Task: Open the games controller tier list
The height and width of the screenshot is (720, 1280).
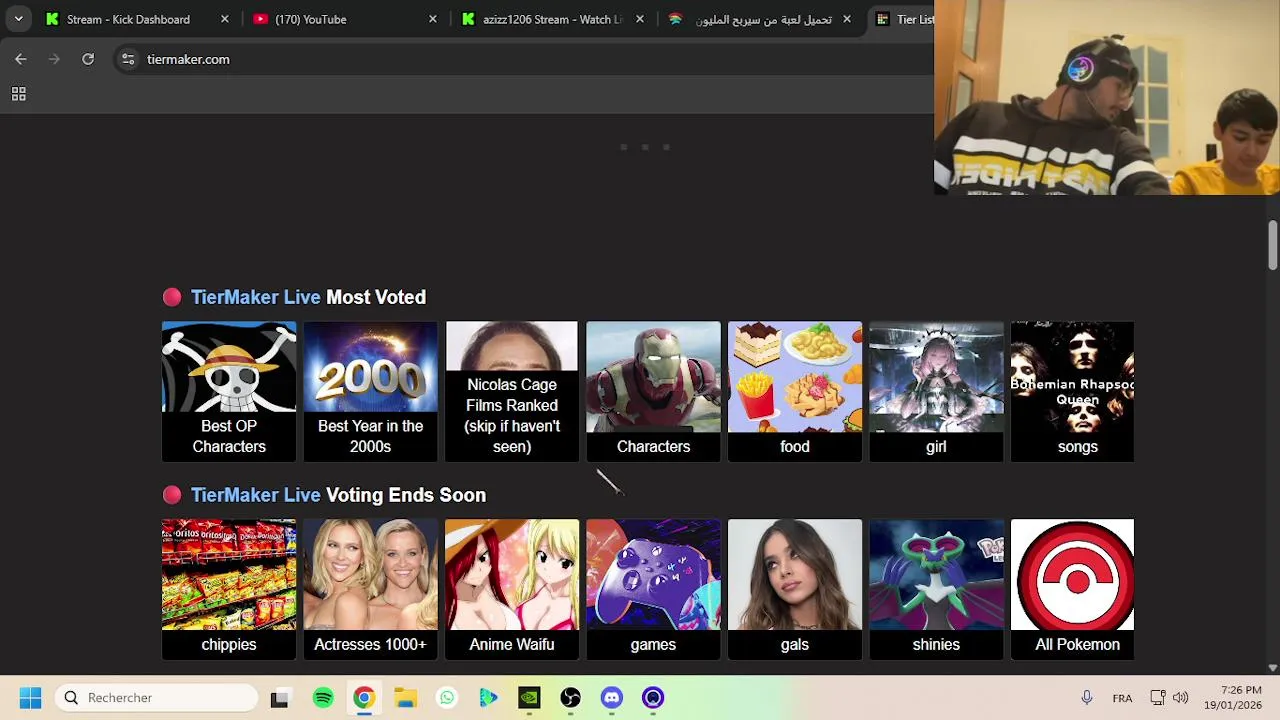Action: pyautogui.click(x=653, y=589)
